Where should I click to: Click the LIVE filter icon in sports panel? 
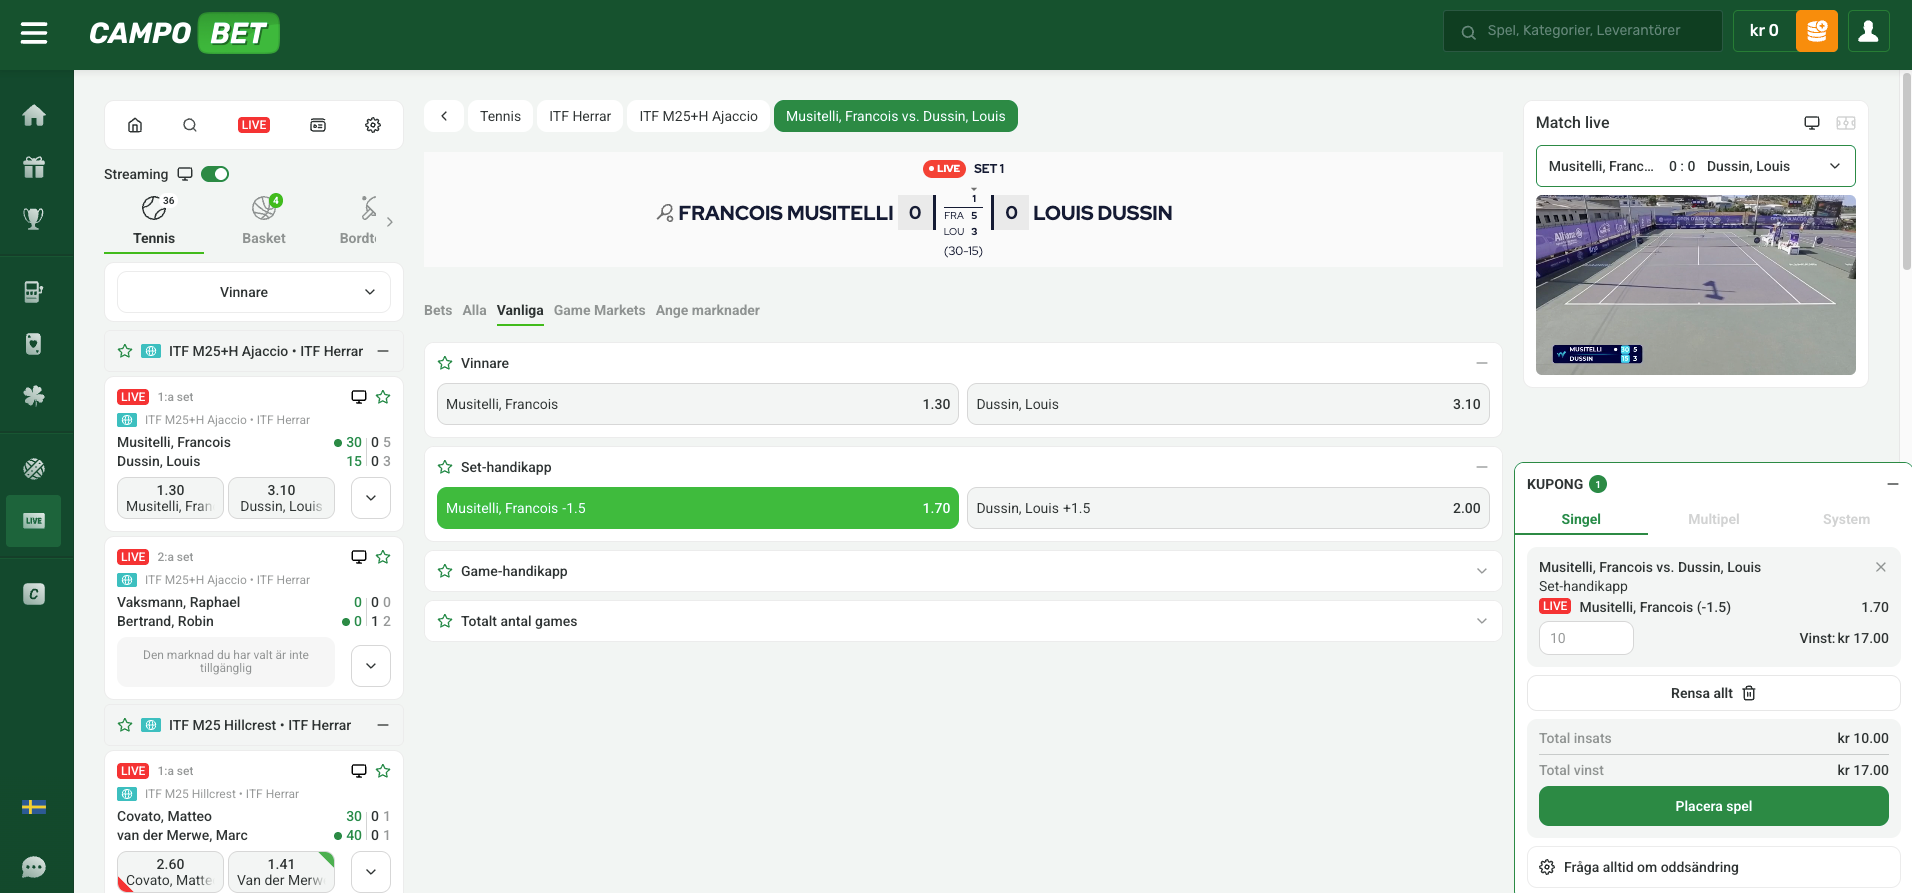click(x=254, y=125)
